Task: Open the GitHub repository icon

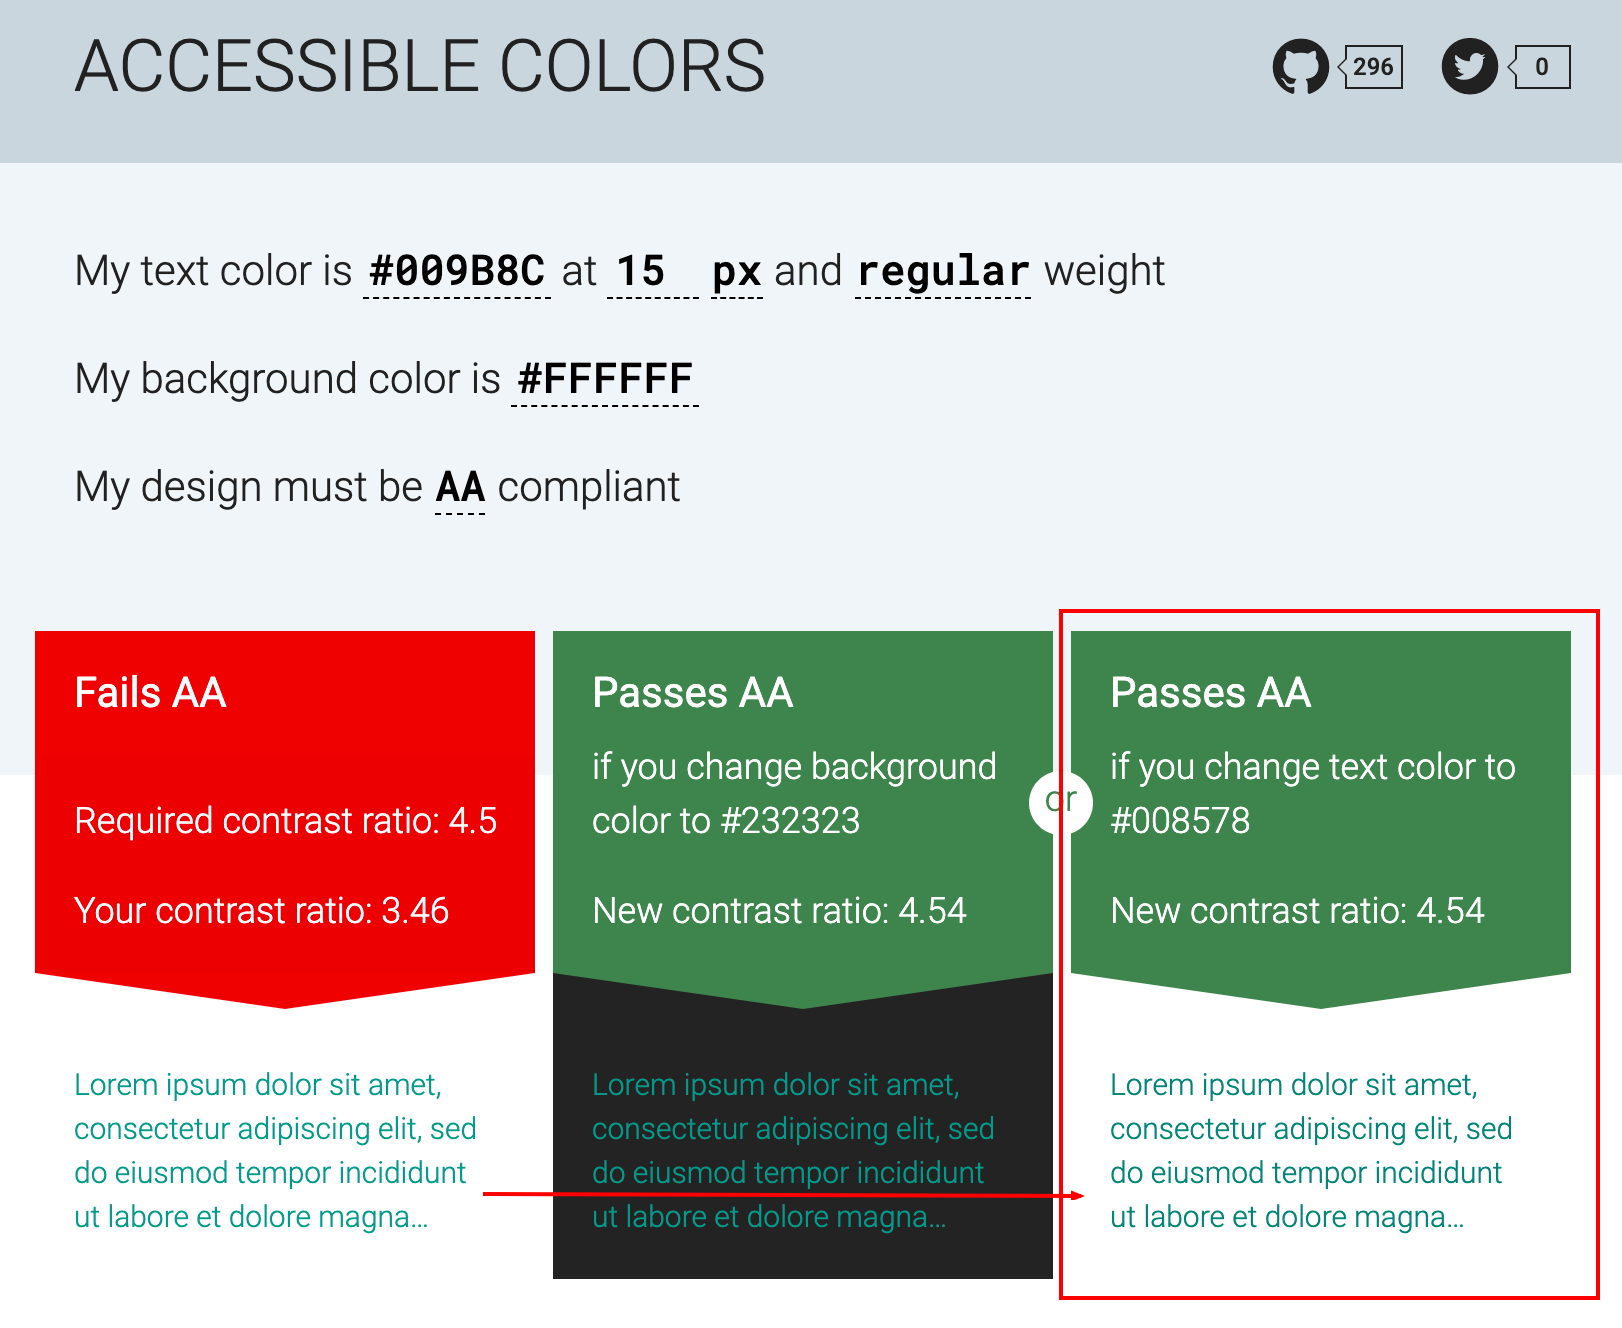Action: point(1300,67)
